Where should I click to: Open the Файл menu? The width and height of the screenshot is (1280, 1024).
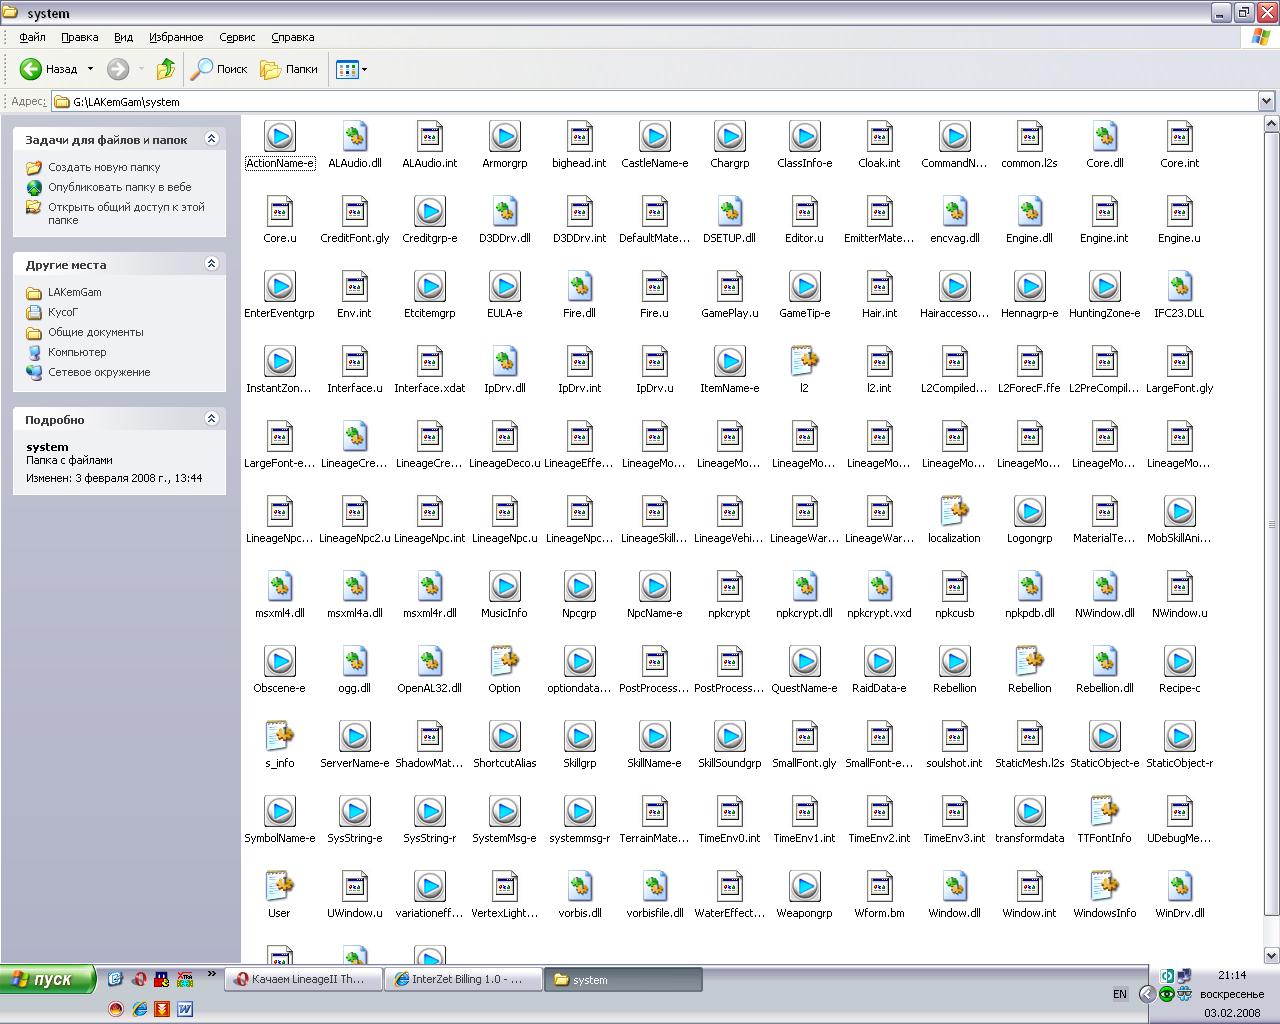point(32,37)
